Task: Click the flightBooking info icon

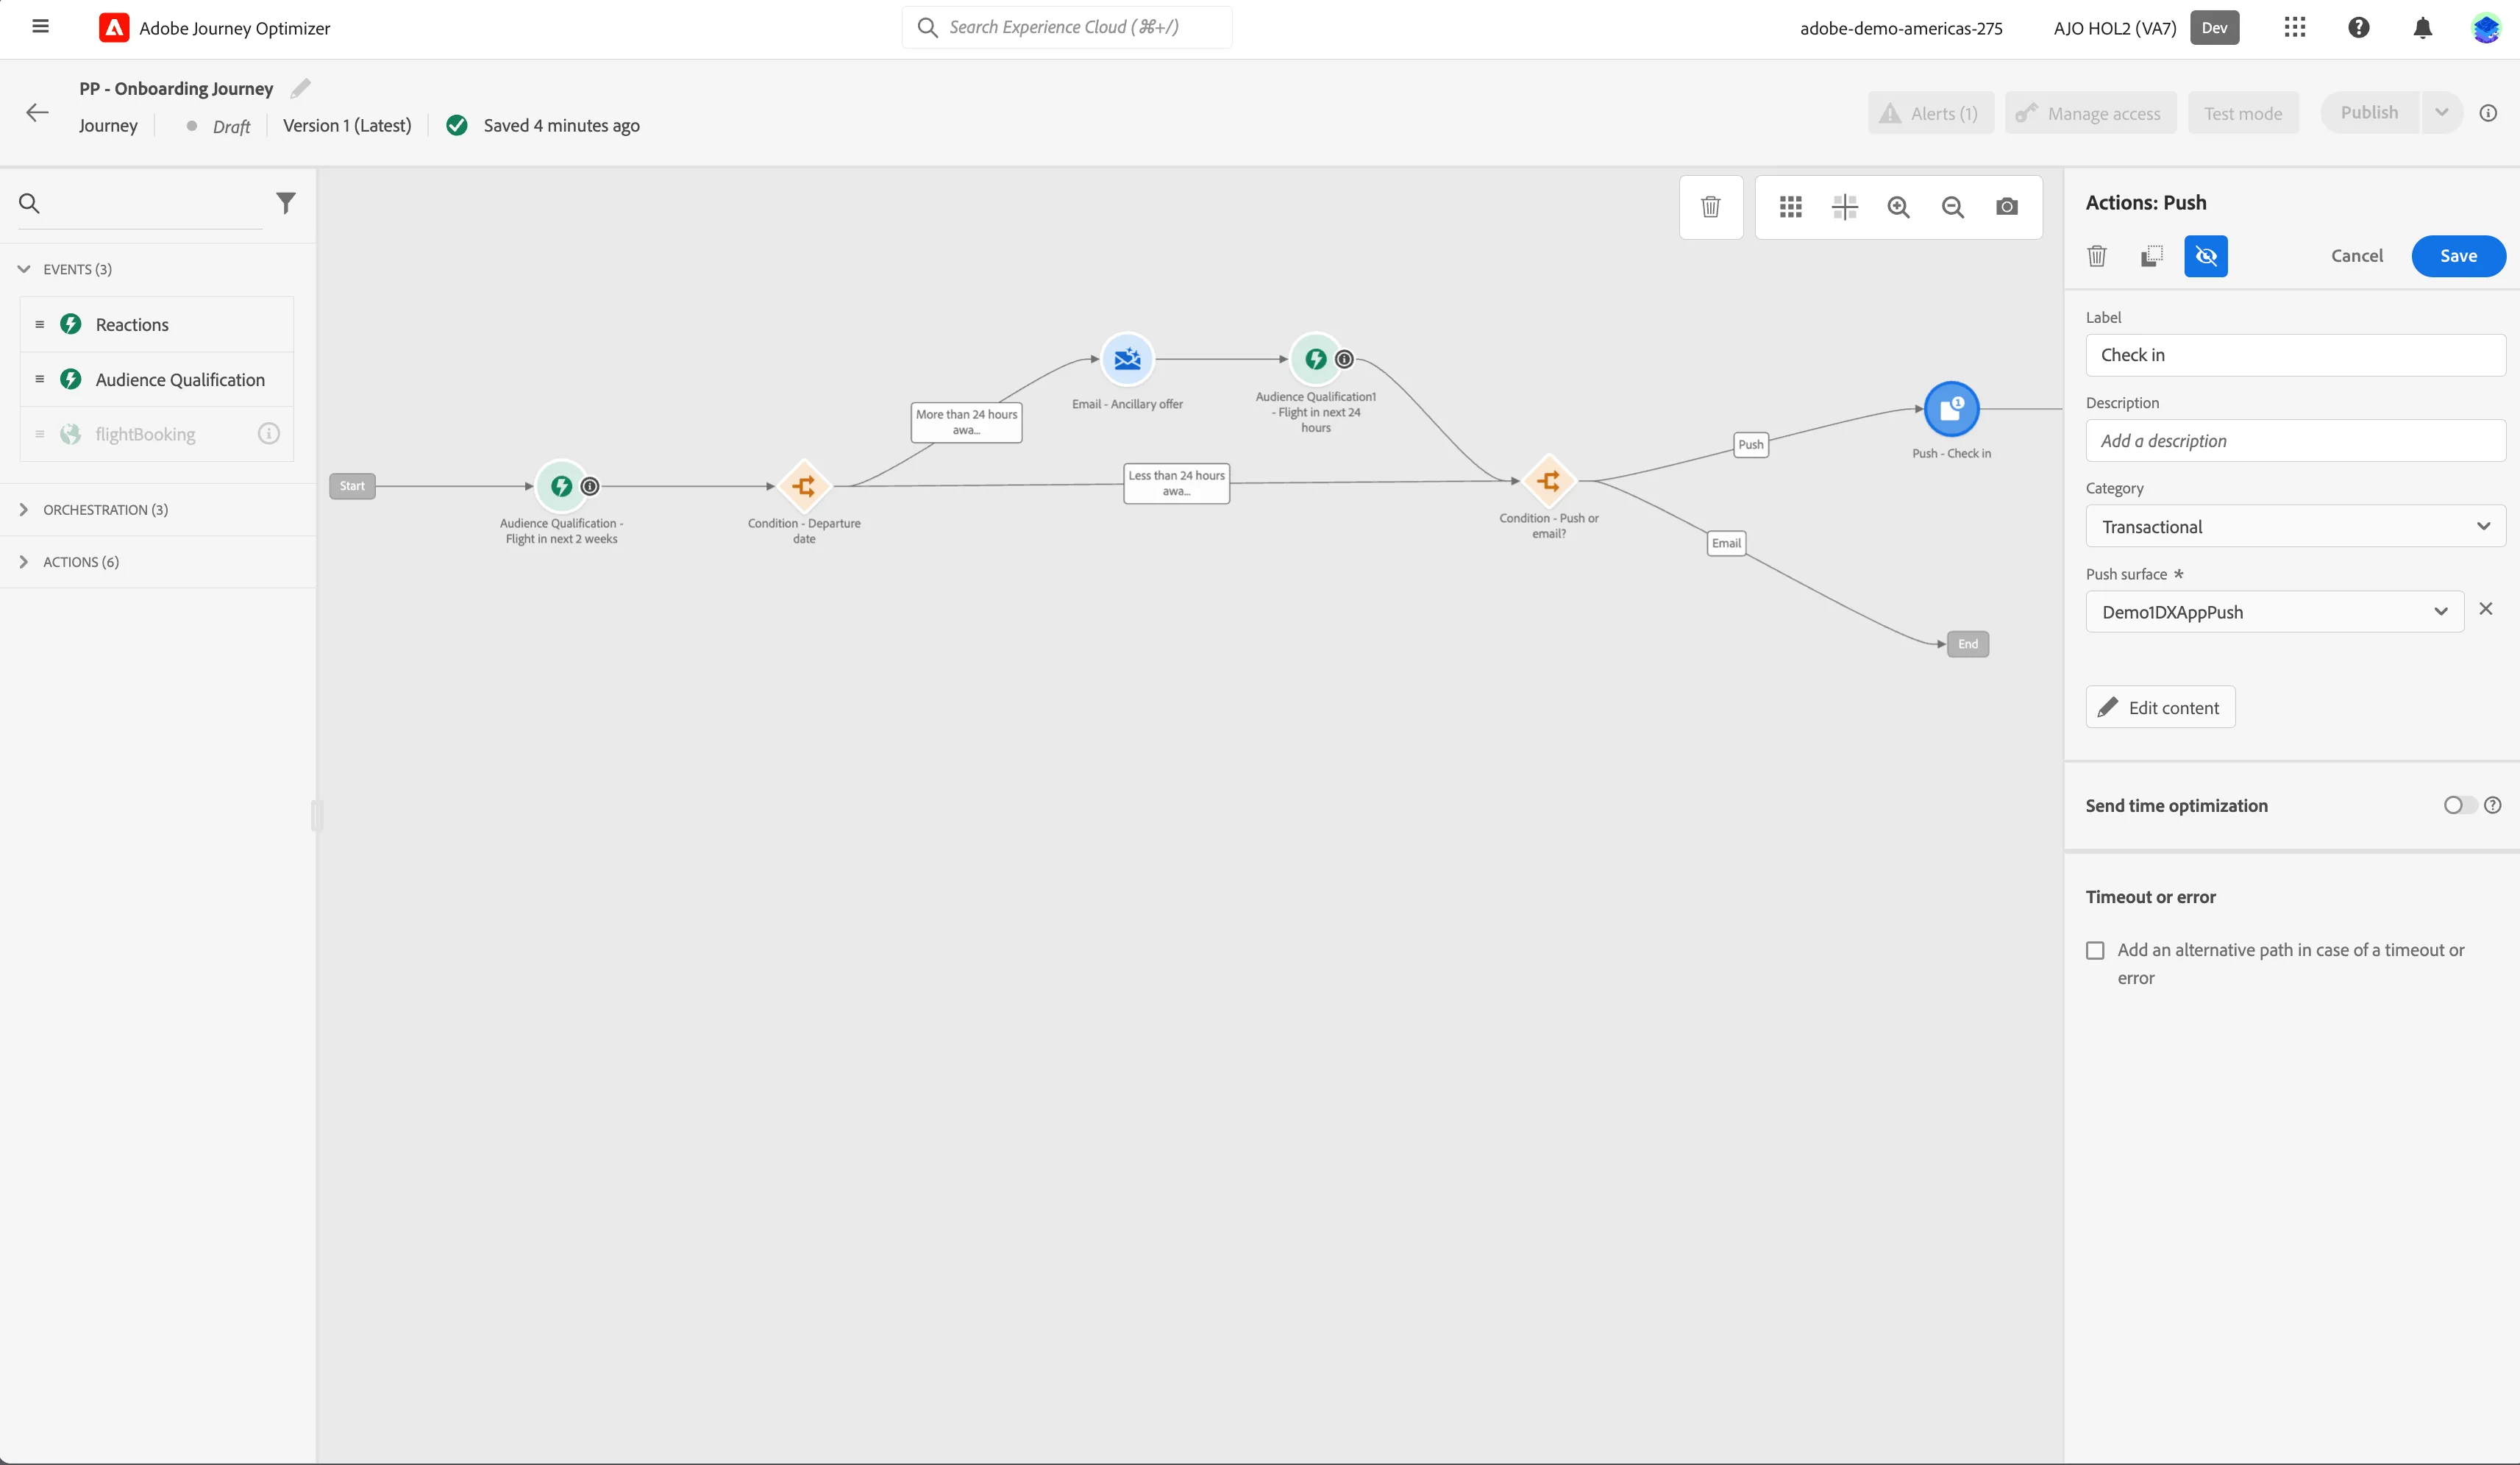Action: coord(269,433)
